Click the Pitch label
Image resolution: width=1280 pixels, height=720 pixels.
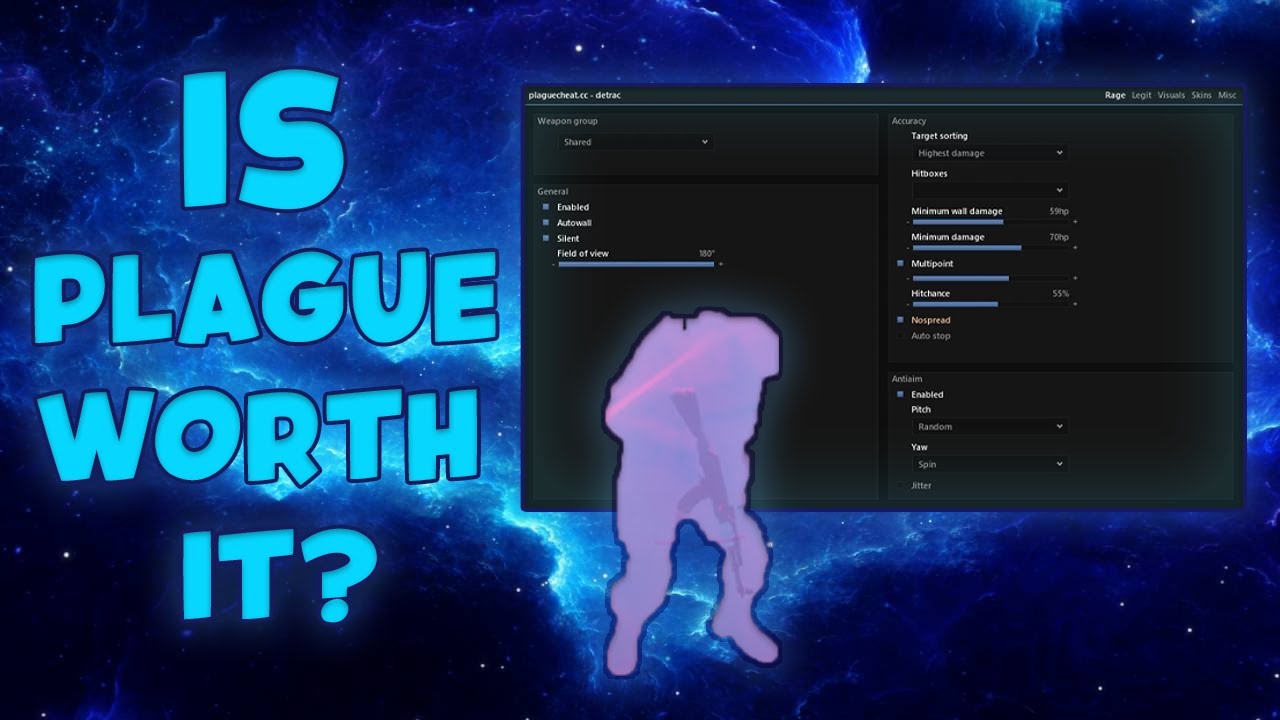click(920, 410)
